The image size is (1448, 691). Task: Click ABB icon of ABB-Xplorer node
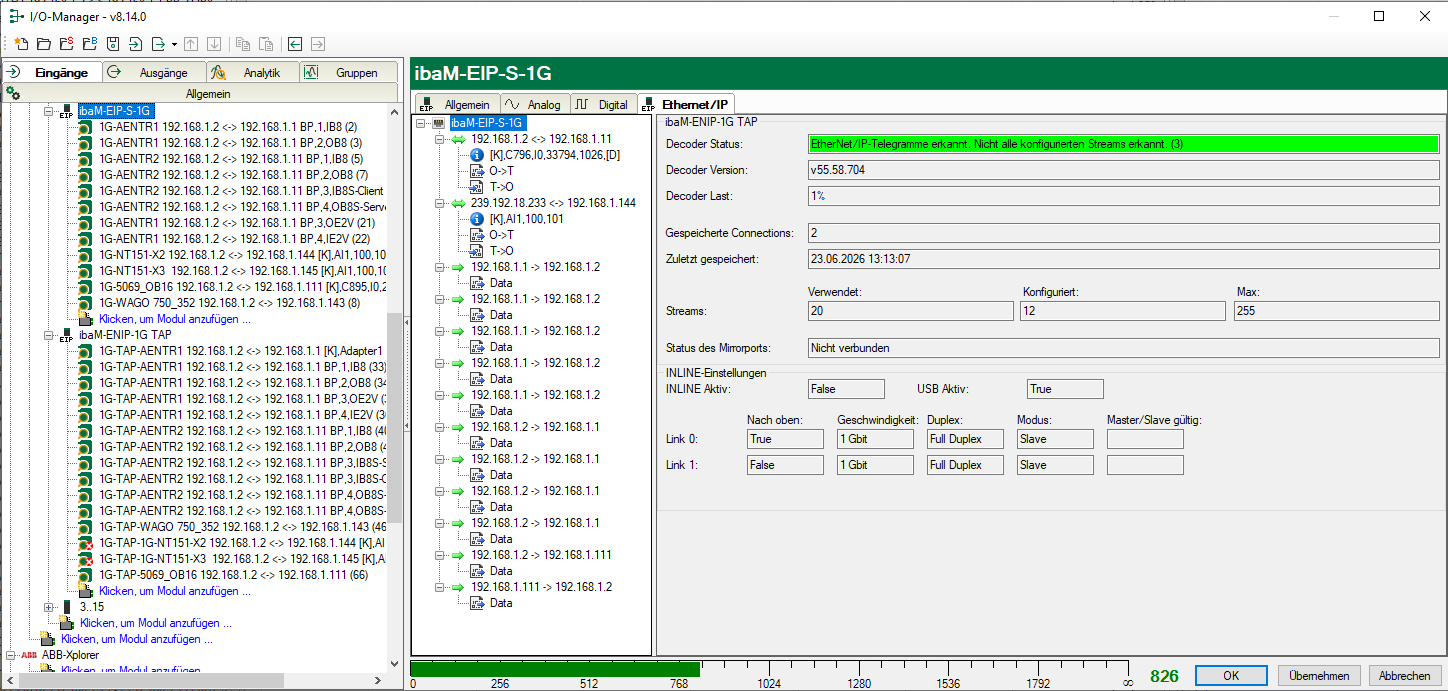[28, 655]
